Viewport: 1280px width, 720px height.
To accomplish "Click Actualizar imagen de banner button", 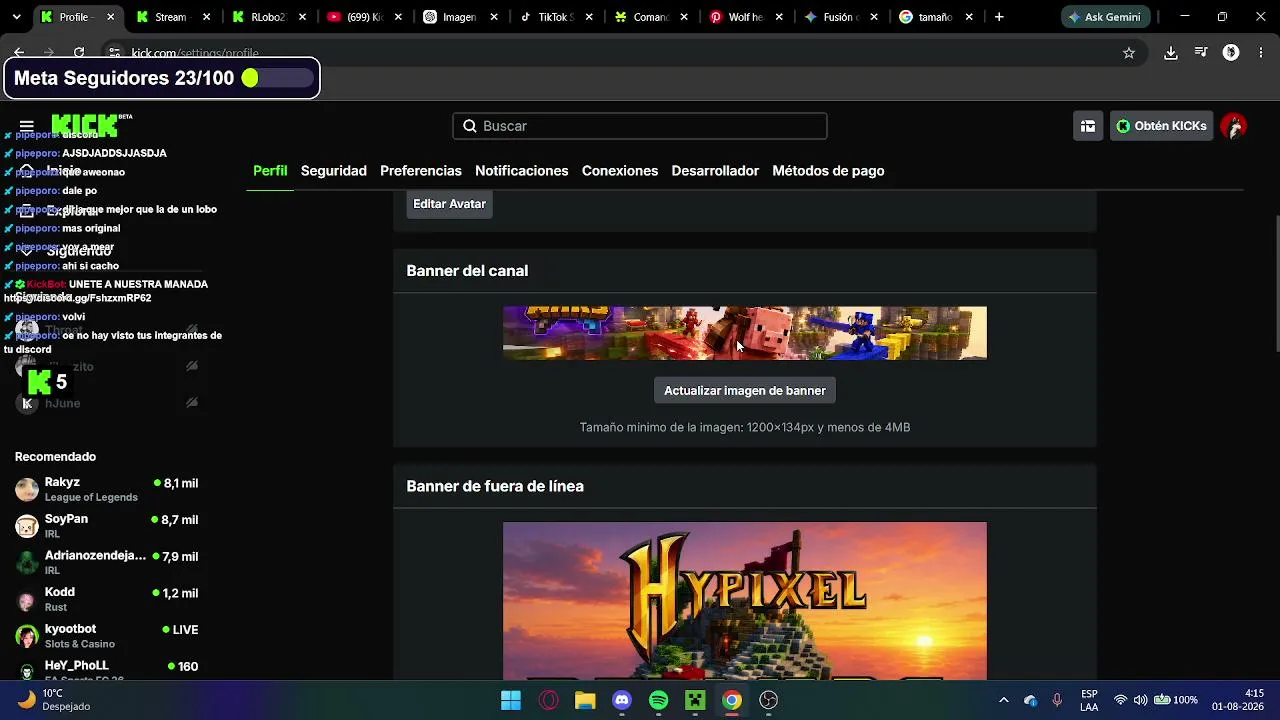I will coord(745,391).
